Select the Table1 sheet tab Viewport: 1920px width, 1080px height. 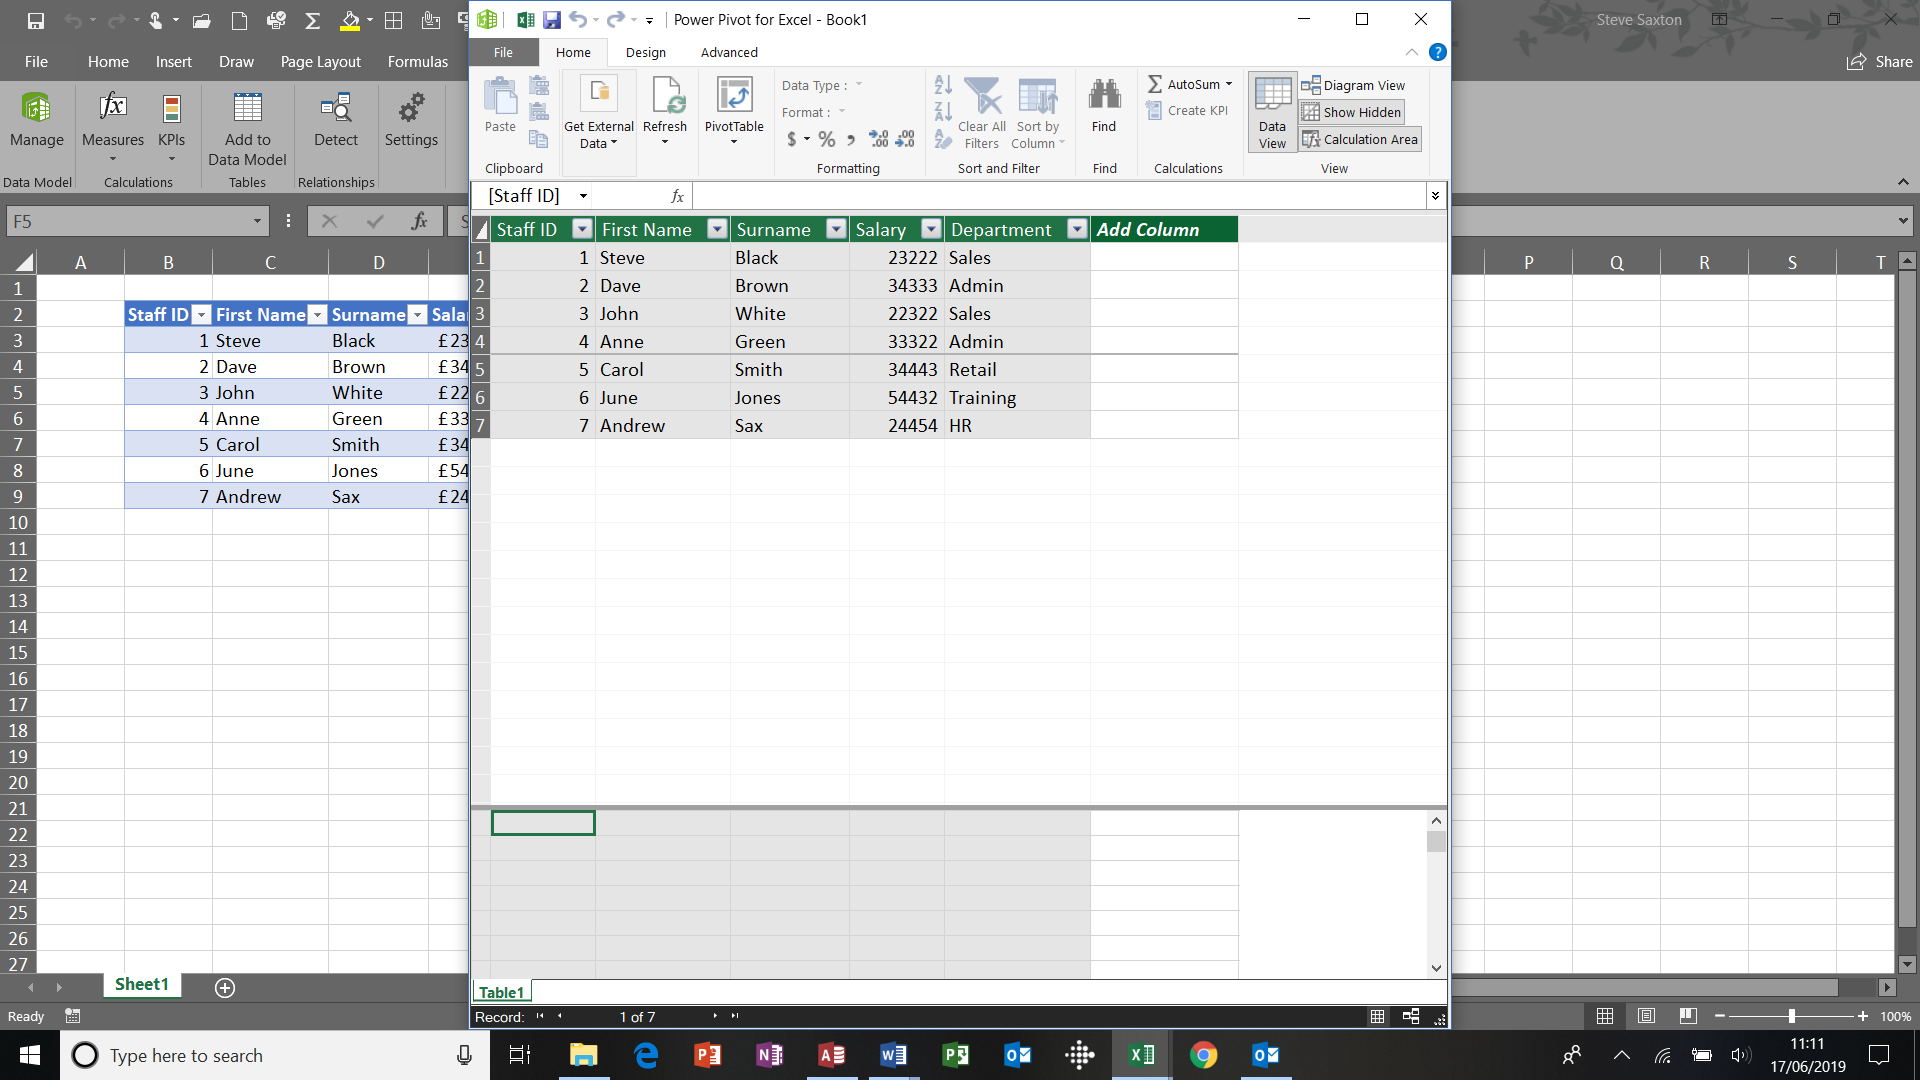pos(502,992)
